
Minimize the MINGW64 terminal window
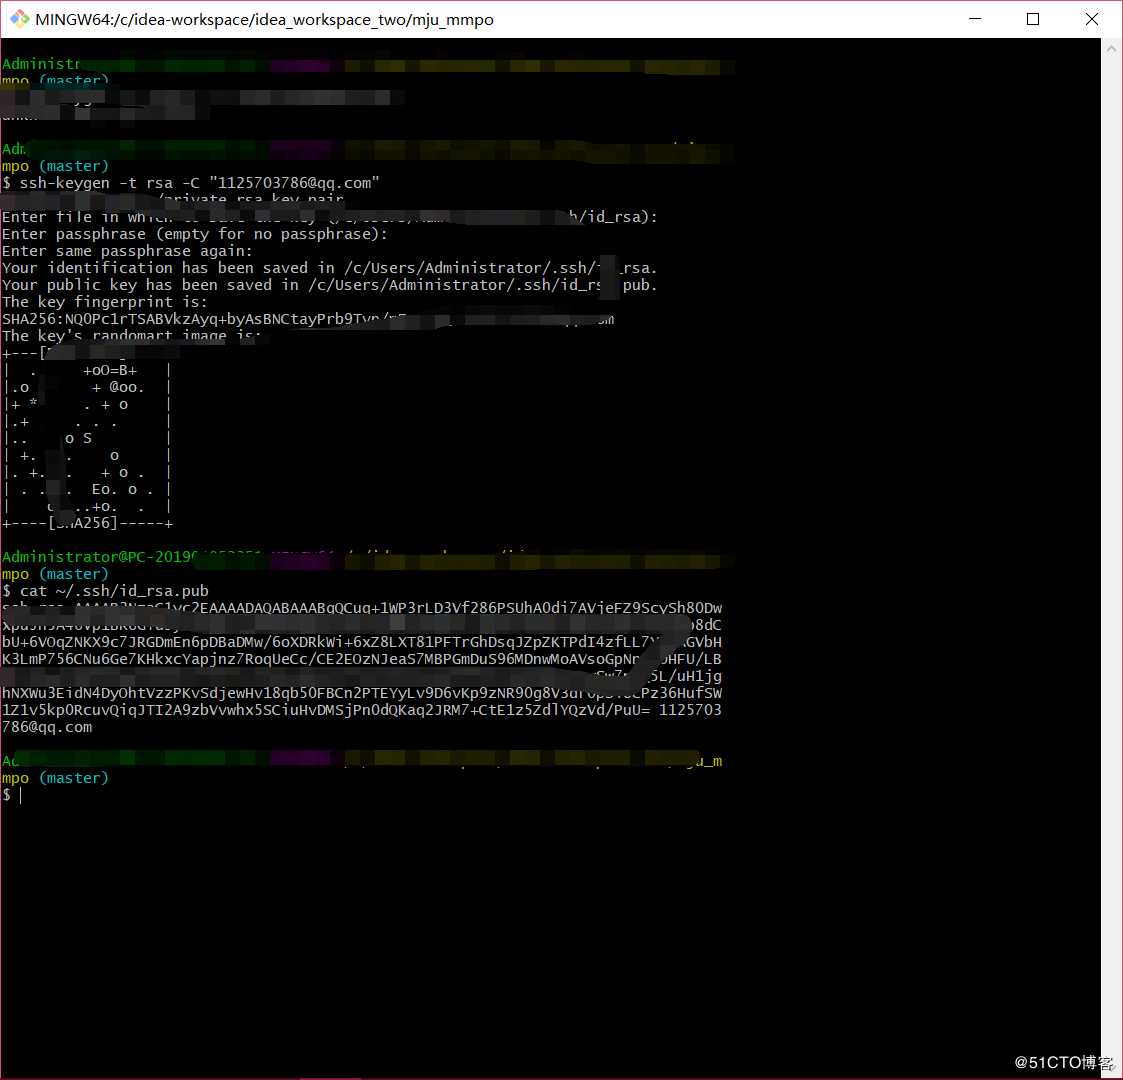(975, 19)
